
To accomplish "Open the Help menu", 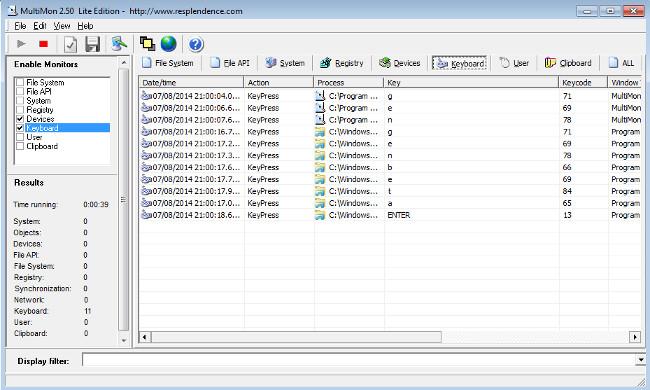I will pyautogui.click(x=85, y=26).
